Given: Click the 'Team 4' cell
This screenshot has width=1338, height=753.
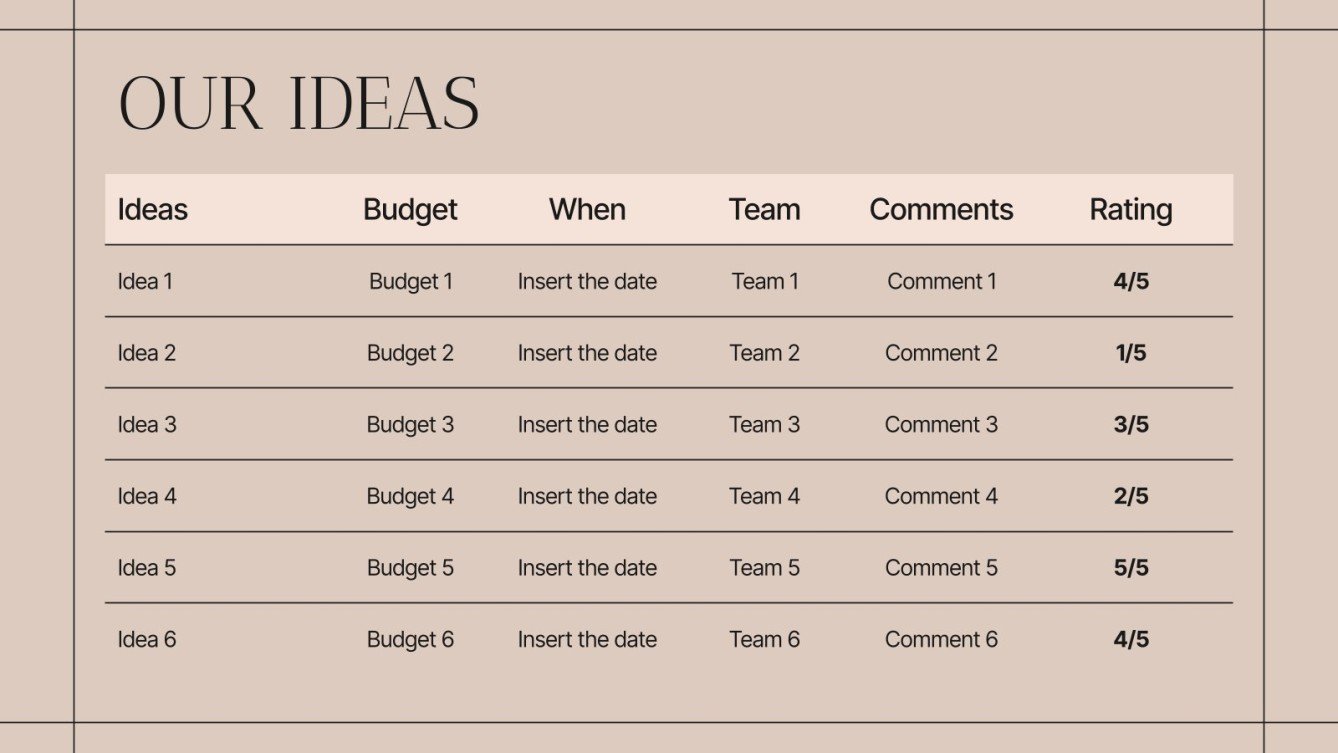Looking at the screenshot, I should coord(764,496).
